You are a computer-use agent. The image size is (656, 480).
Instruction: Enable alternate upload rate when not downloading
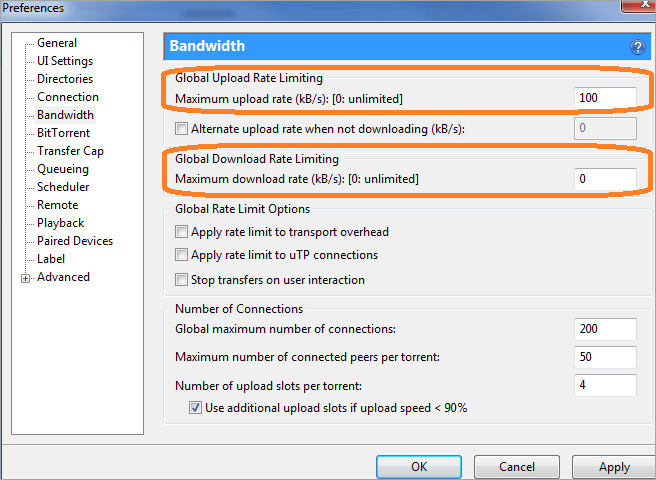(x=181, y=129)
